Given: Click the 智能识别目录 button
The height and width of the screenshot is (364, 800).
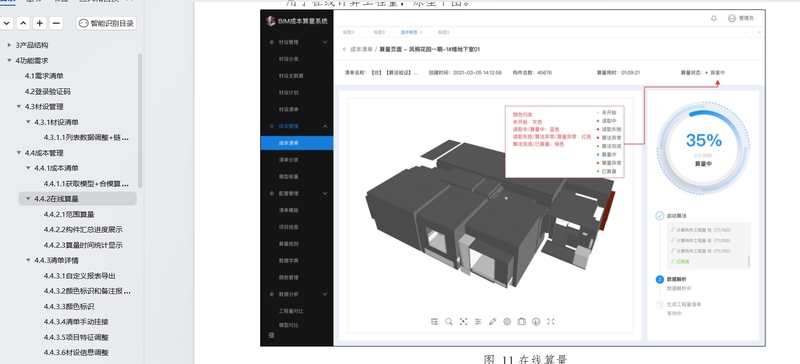Looking at the screenshot, I should tap(106, 23).
